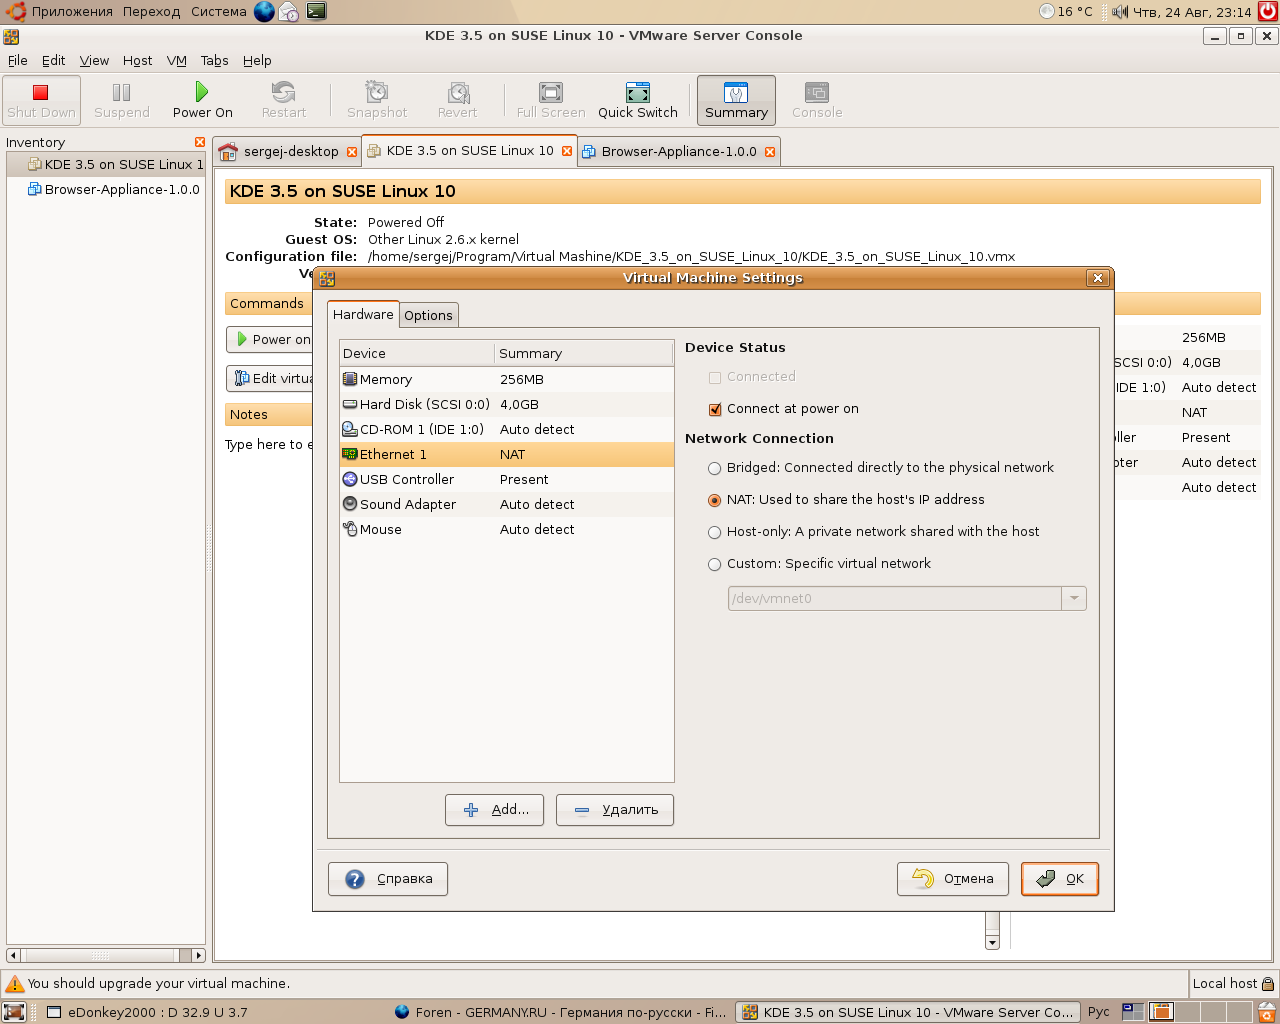Image resolution: width=1280 pixels, height=1024 pixels.
Task: Select Browser-Appliance-1.0.0 in the Inventory
Action: 121,190
